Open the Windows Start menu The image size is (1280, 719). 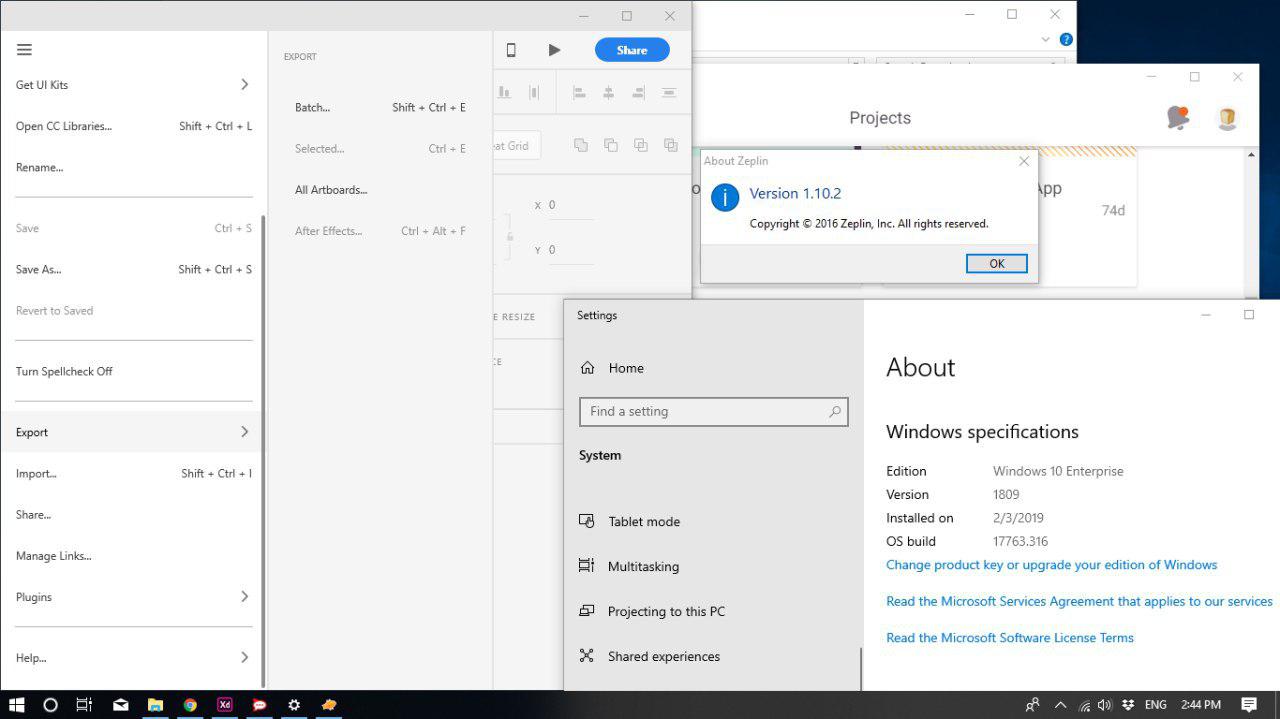(17, 705)
